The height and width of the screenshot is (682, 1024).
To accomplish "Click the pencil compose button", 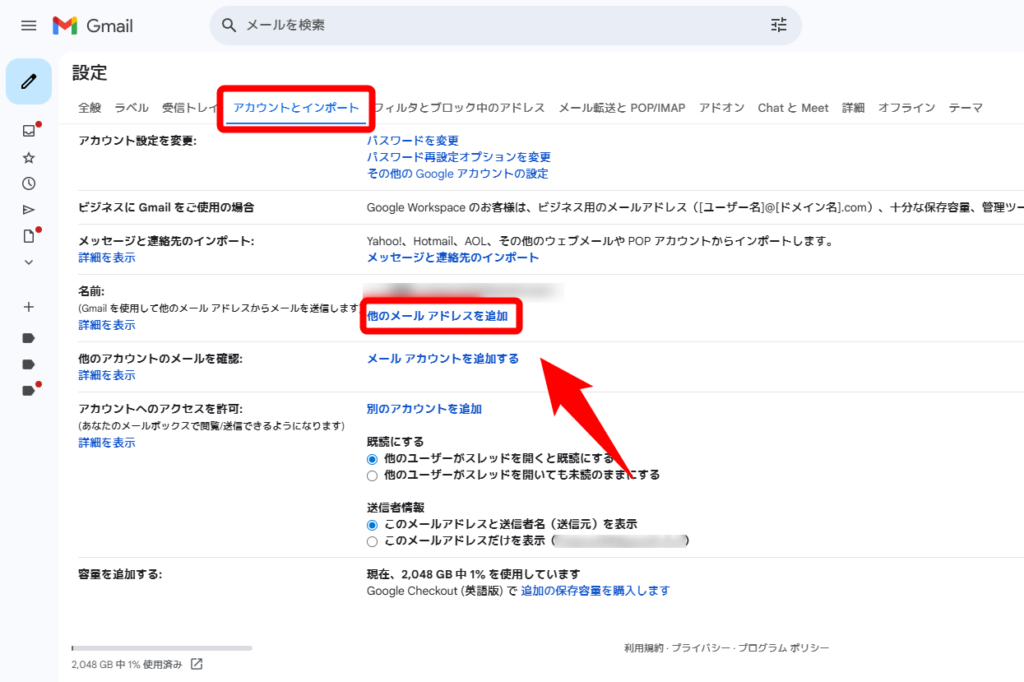I will pyautogui.click(x=29, y=81).
